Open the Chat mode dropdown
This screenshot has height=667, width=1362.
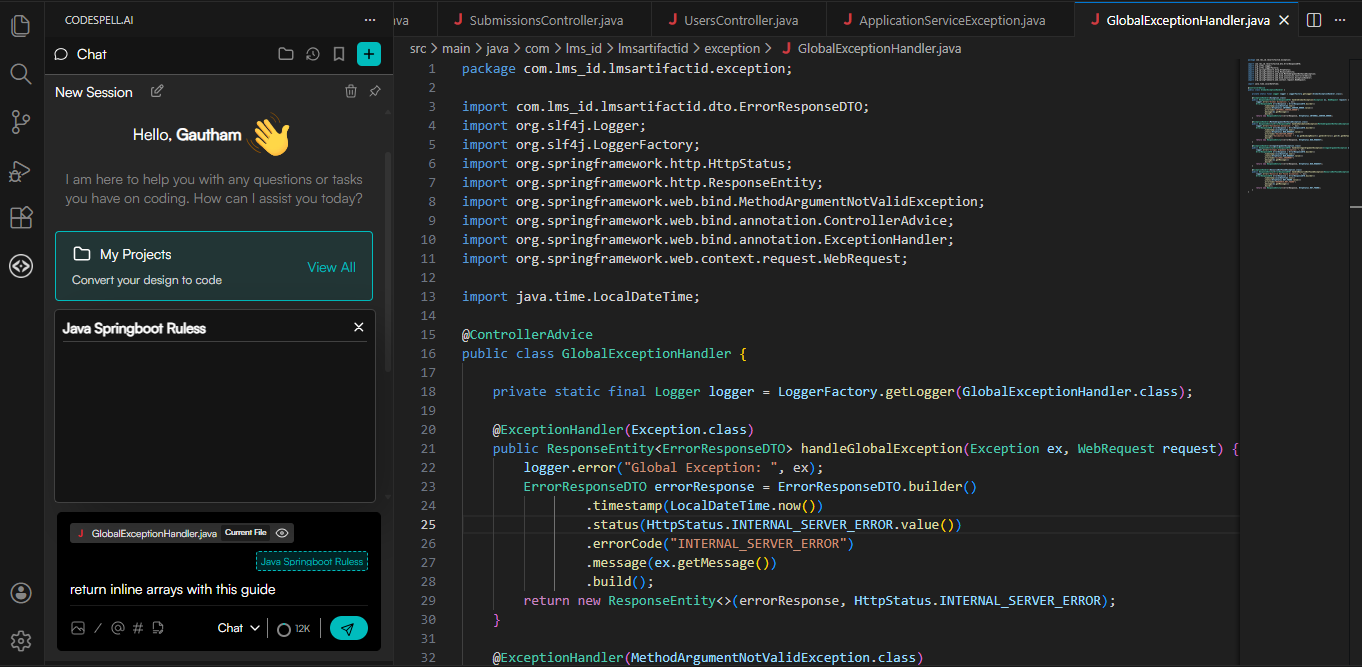(239, 628)
